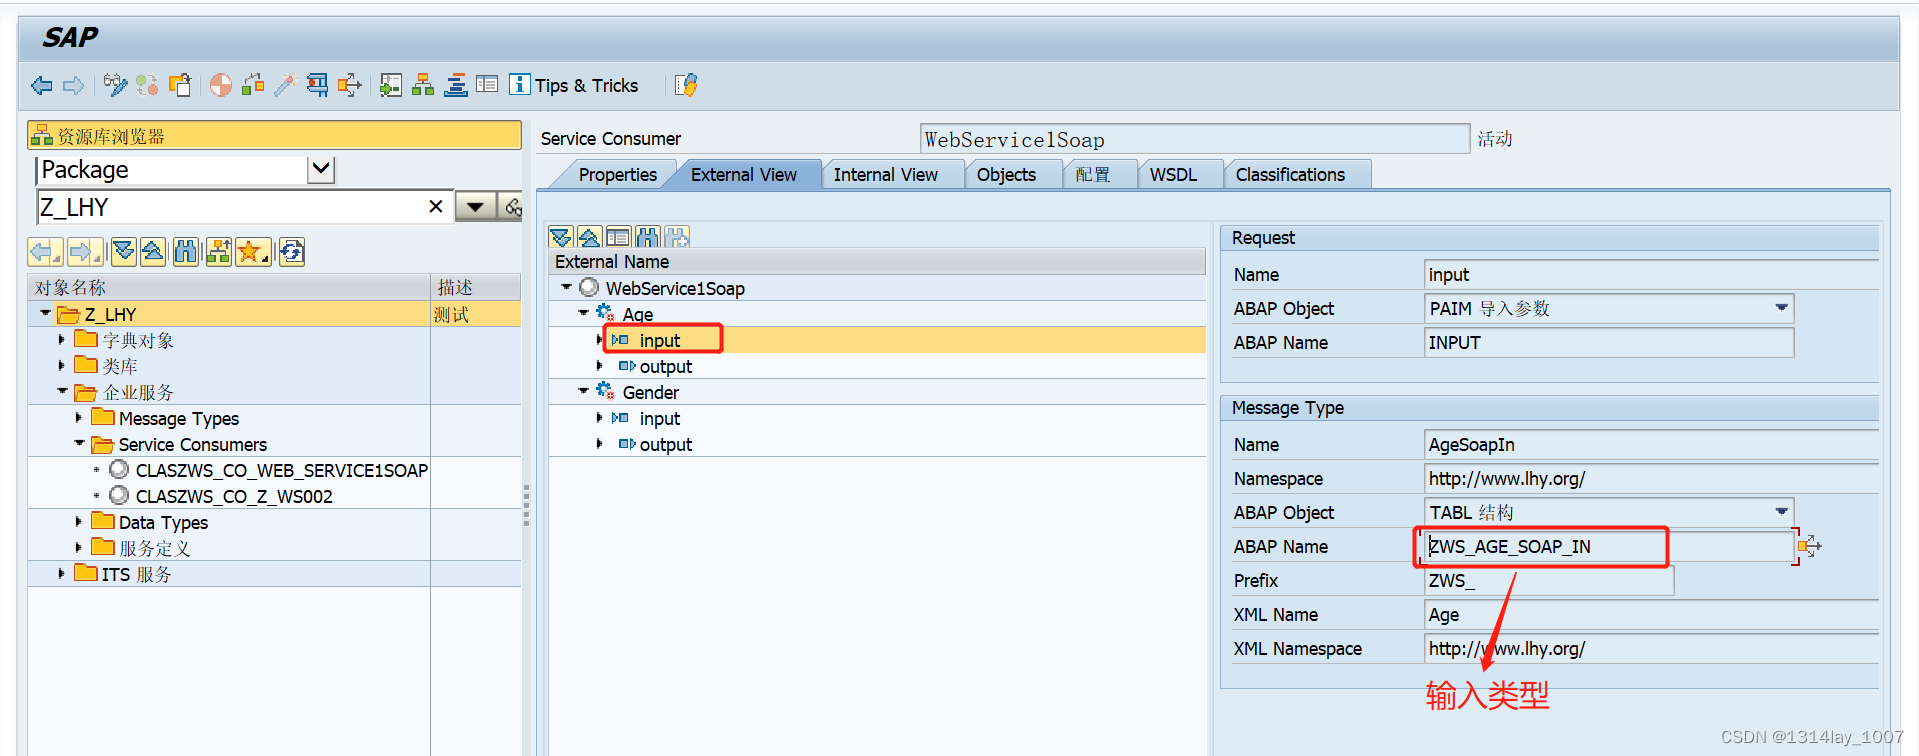The width and height of the screenshot is (1919, 756).
Task: Switch to the Objects tab
Action: (1006, 175)
